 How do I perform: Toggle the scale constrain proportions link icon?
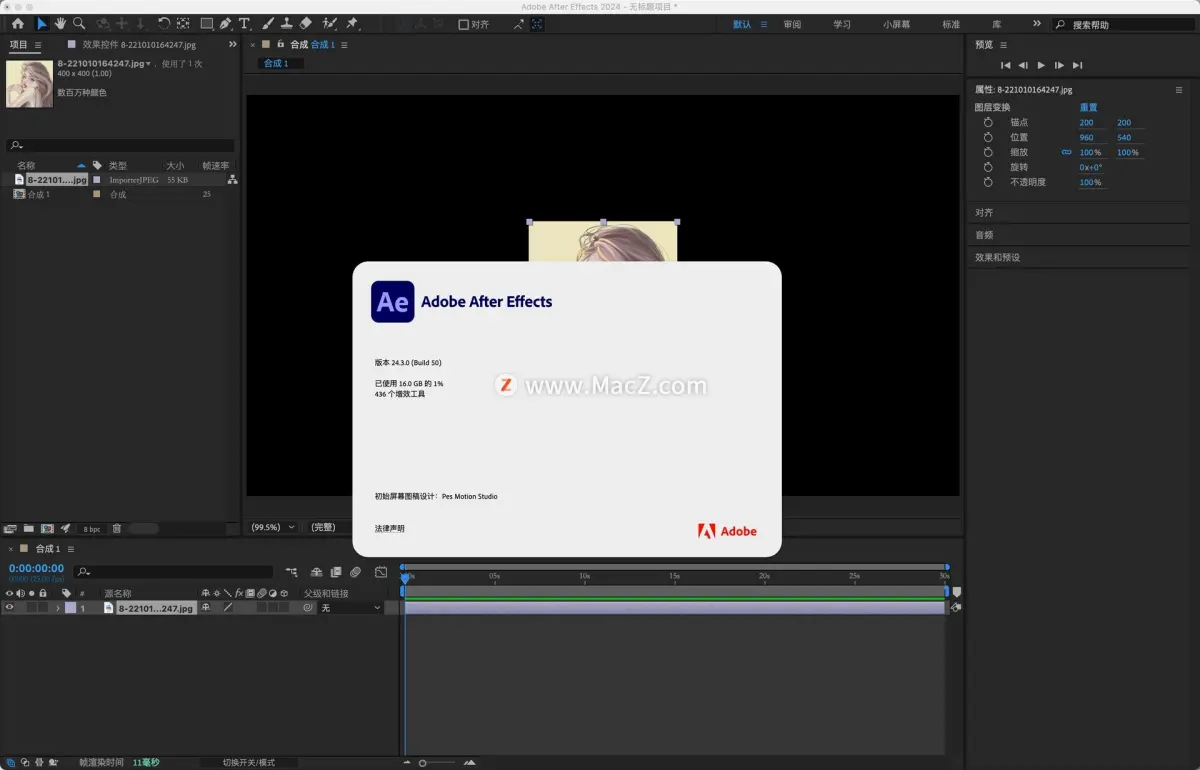click(x=1066, y=152)
